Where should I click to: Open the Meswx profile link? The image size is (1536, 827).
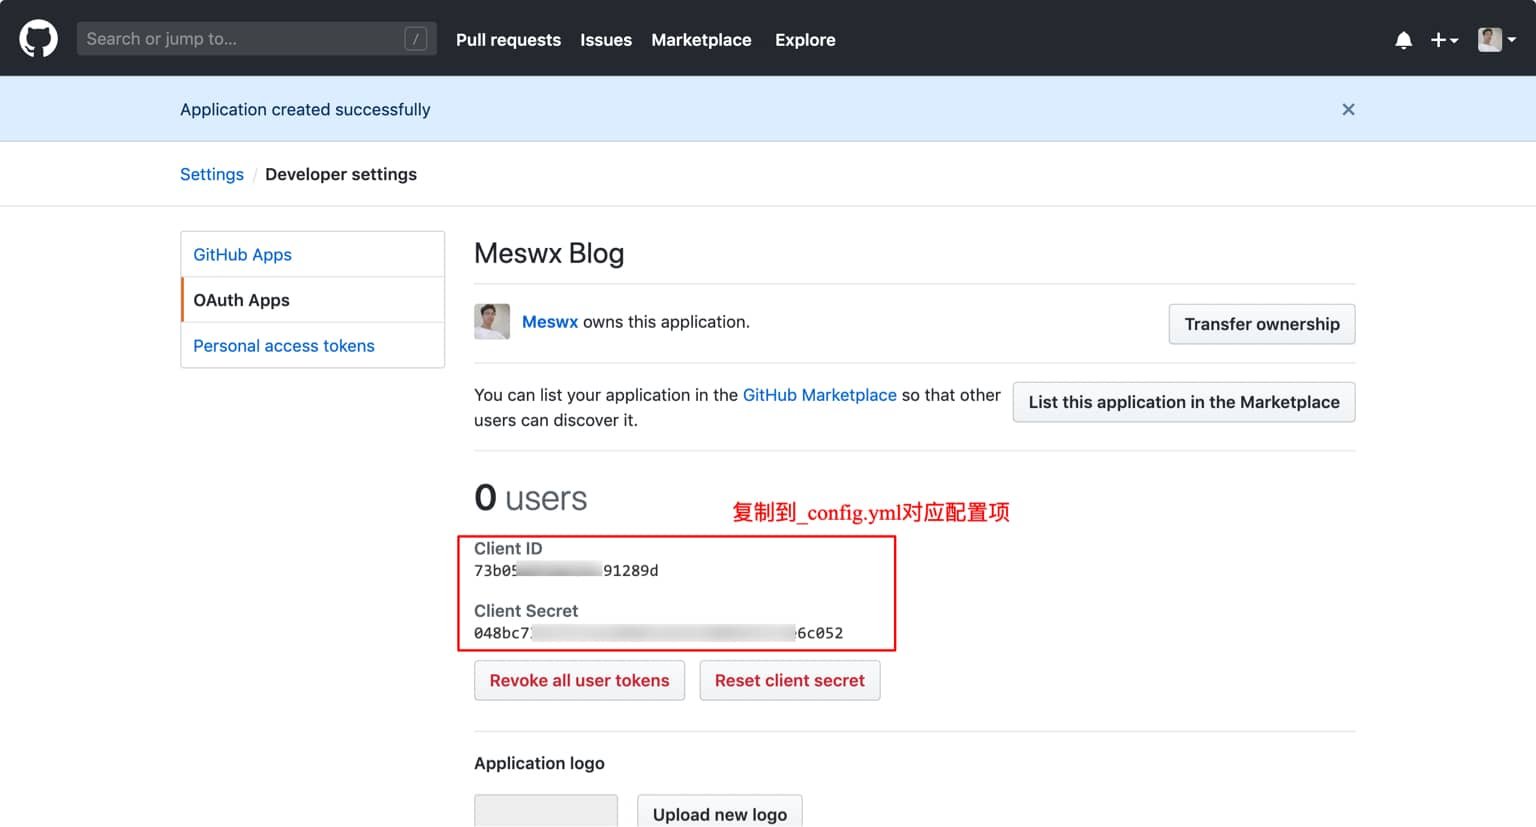(x=550, y=322)
